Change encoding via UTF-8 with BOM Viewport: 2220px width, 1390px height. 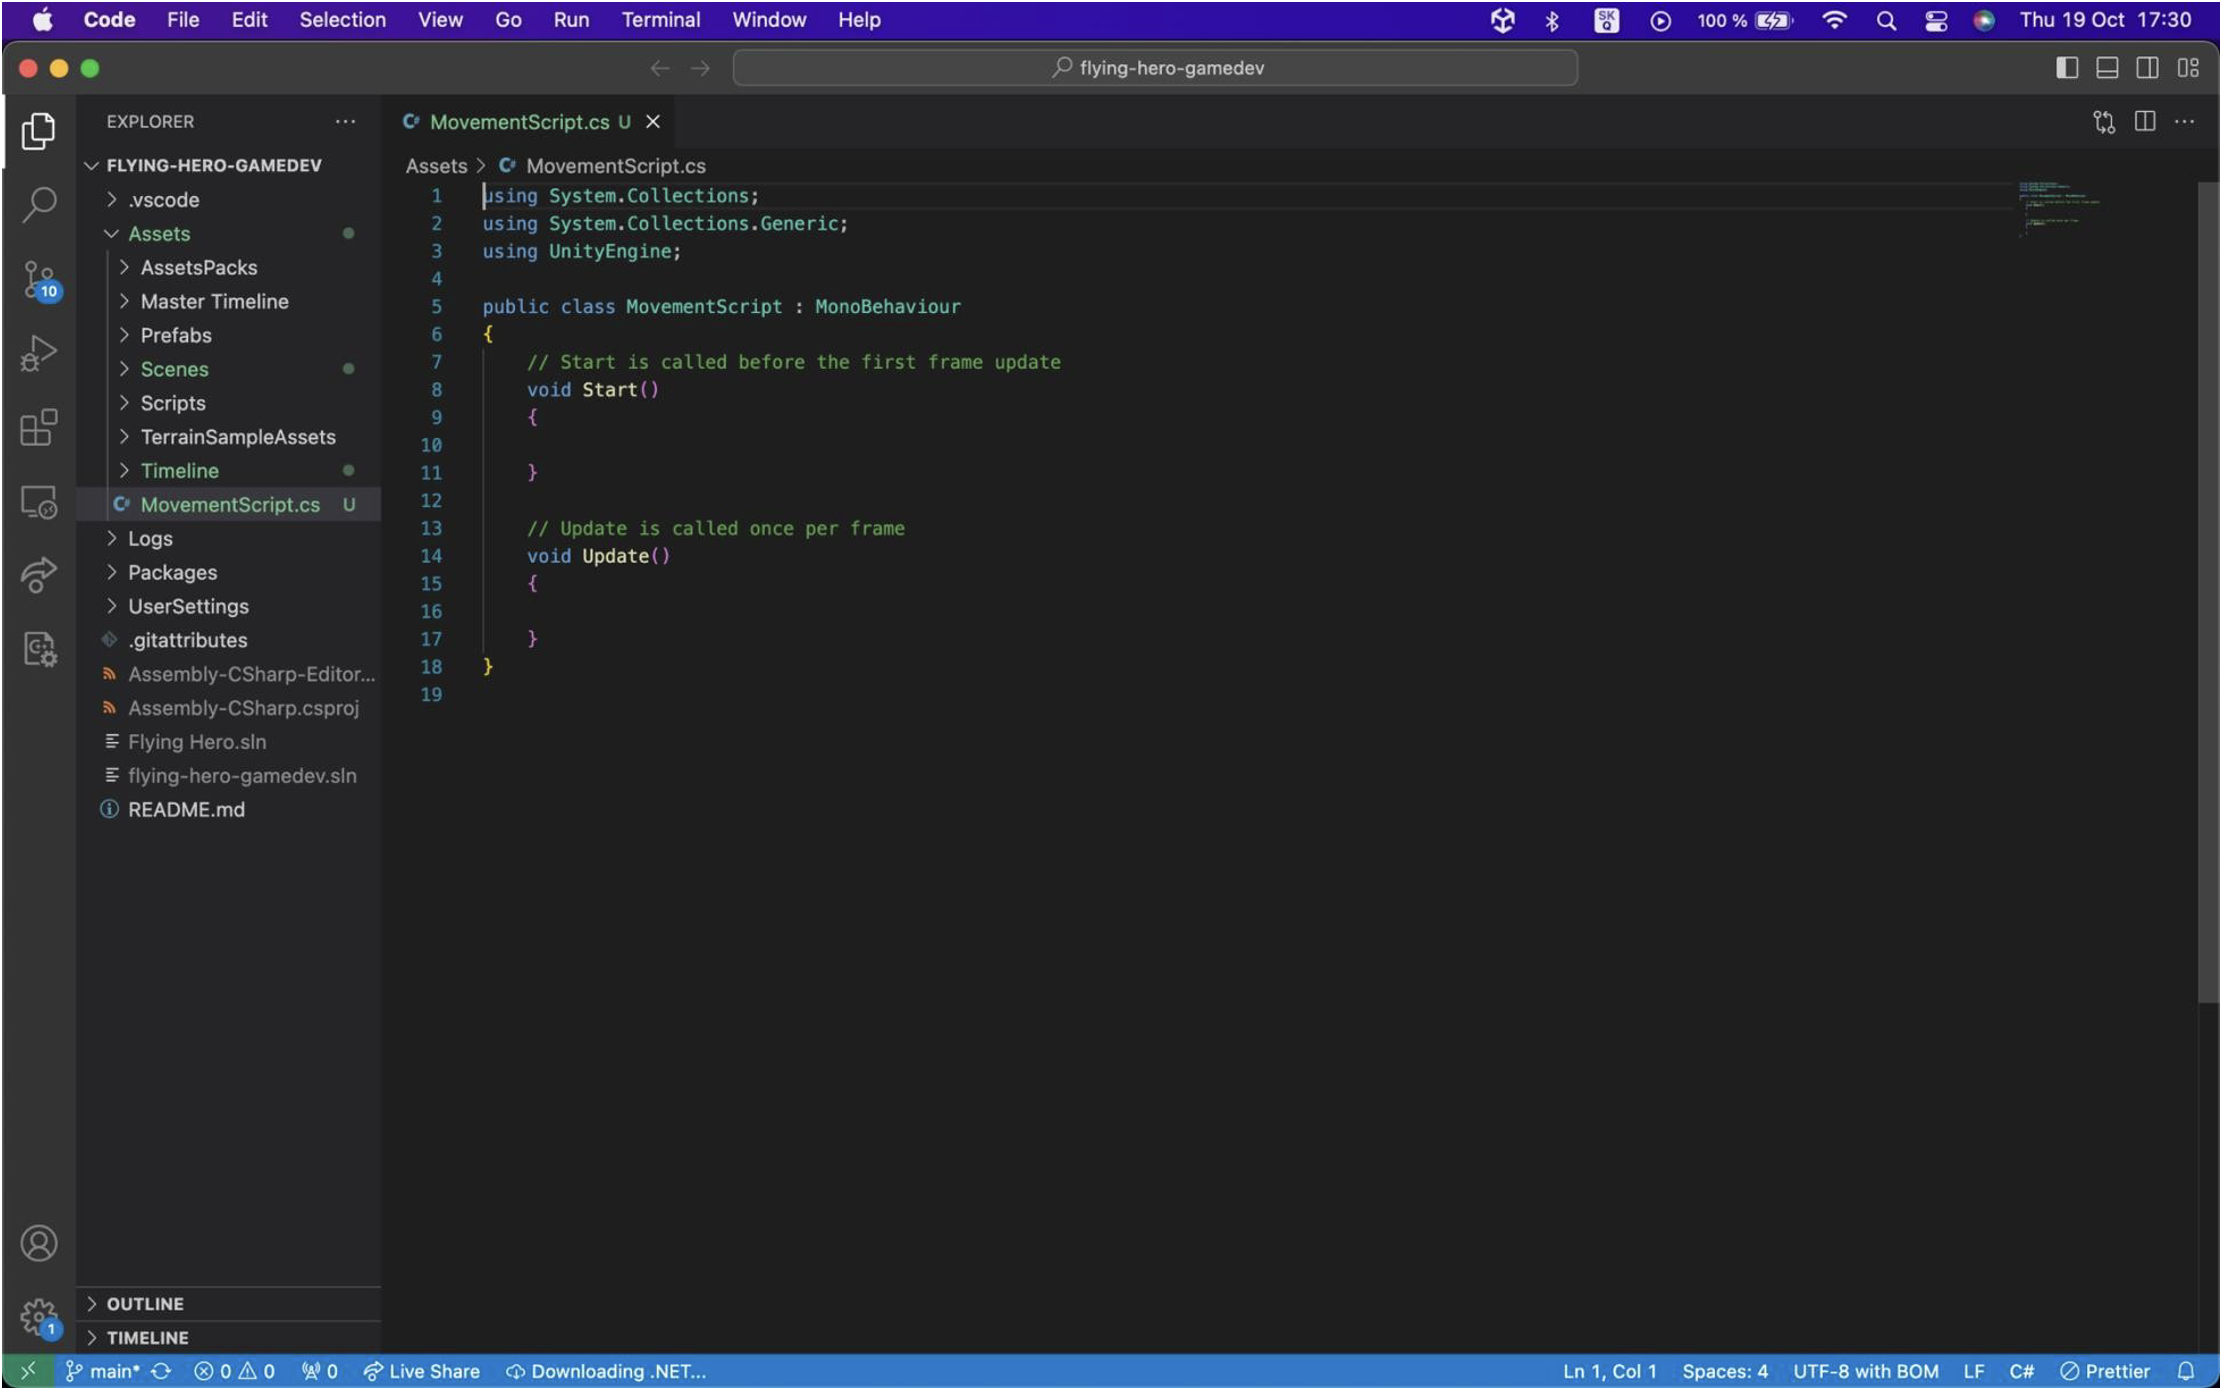pos(1865,1371)
